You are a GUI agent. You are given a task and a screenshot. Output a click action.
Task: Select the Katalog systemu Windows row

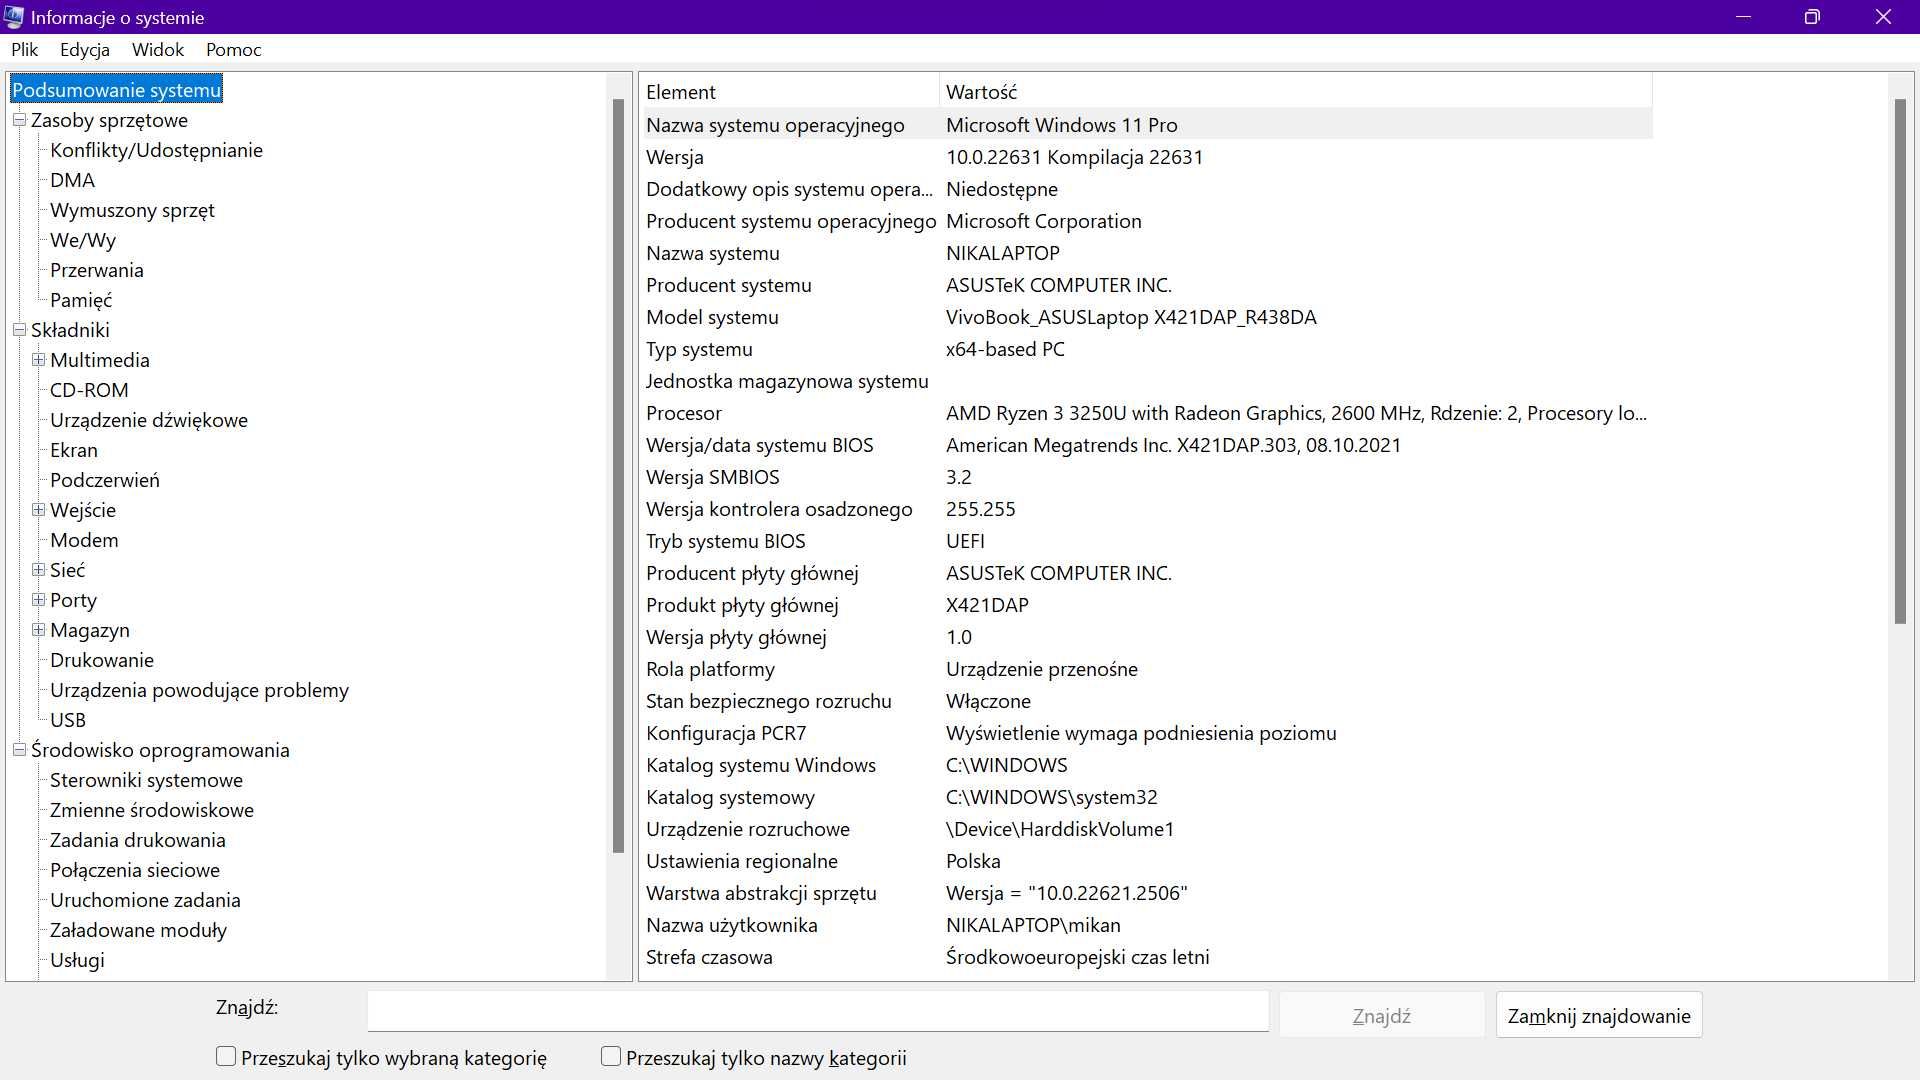click(1146, 765)
